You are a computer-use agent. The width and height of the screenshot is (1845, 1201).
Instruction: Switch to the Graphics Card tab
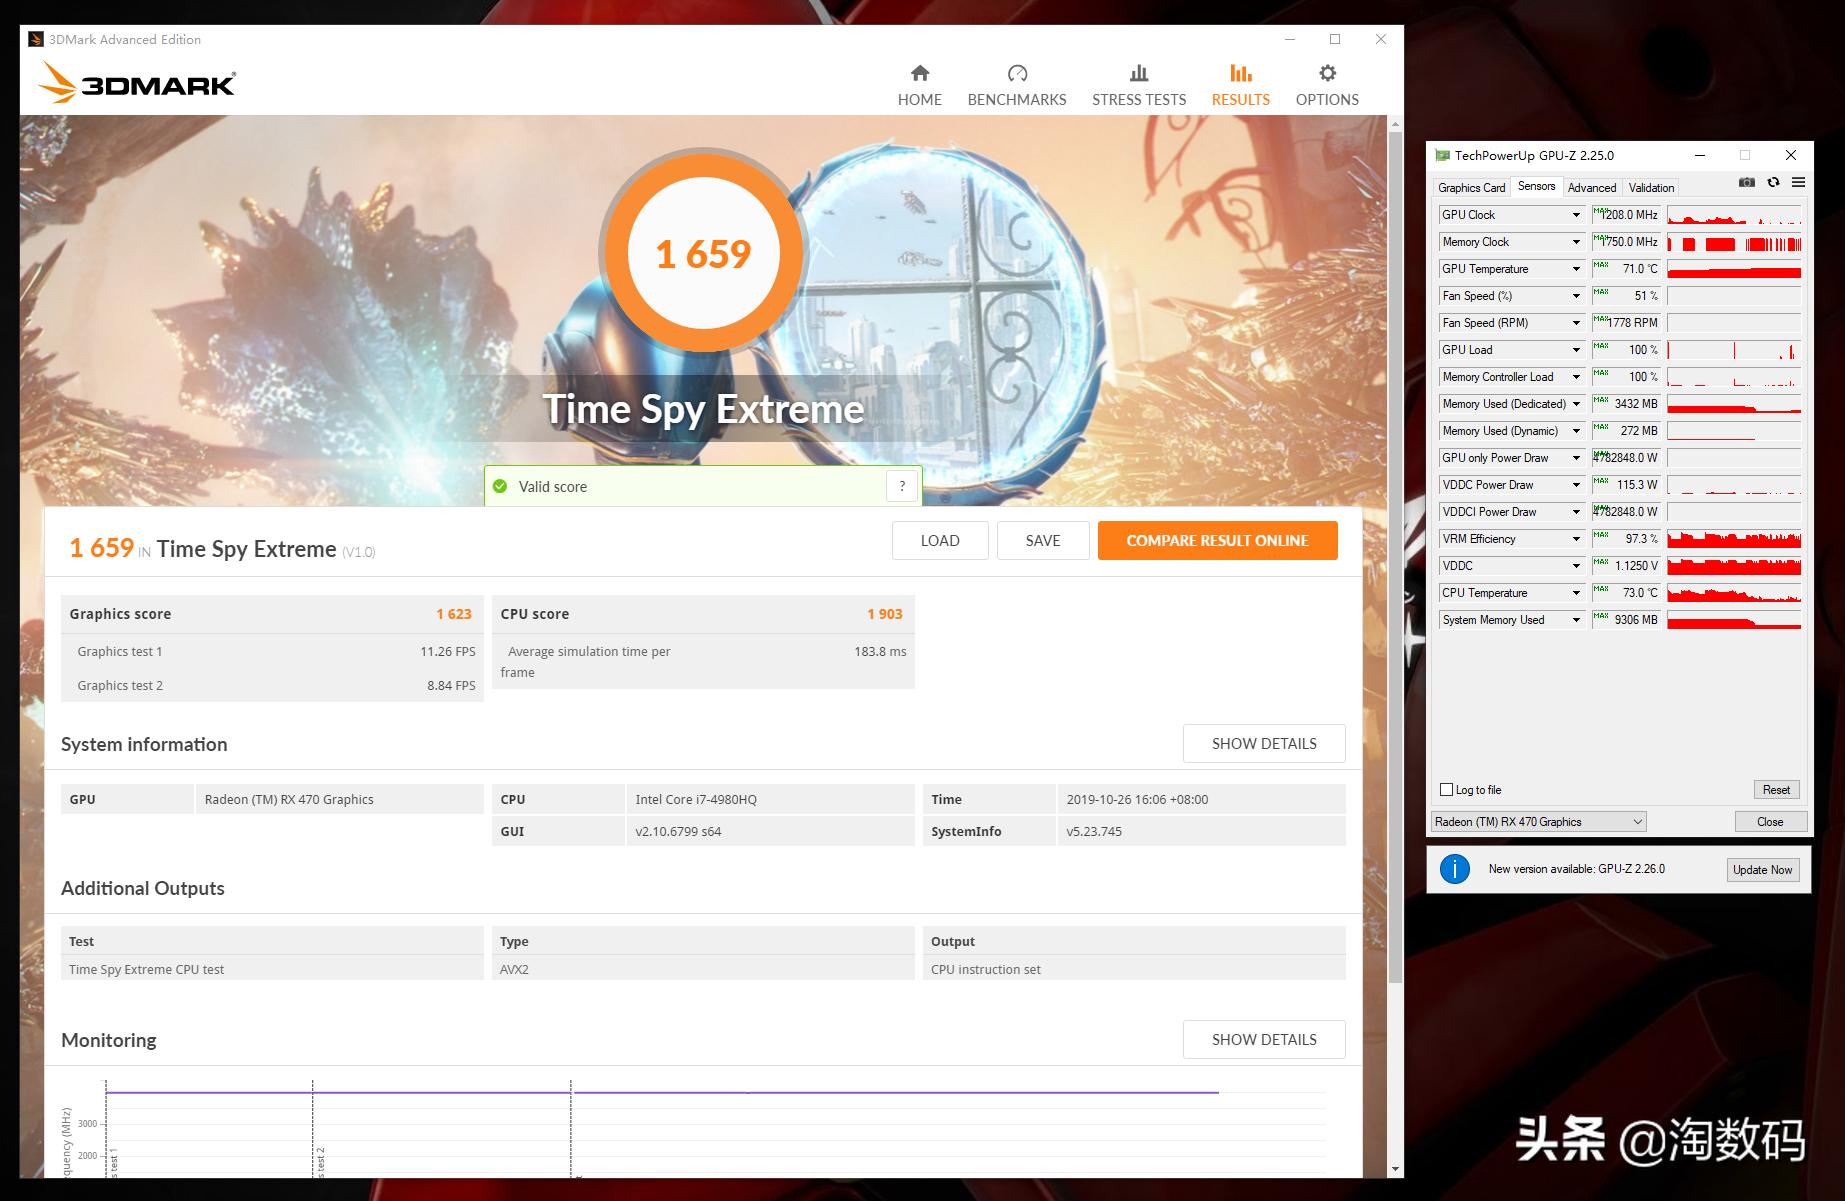1470,188
